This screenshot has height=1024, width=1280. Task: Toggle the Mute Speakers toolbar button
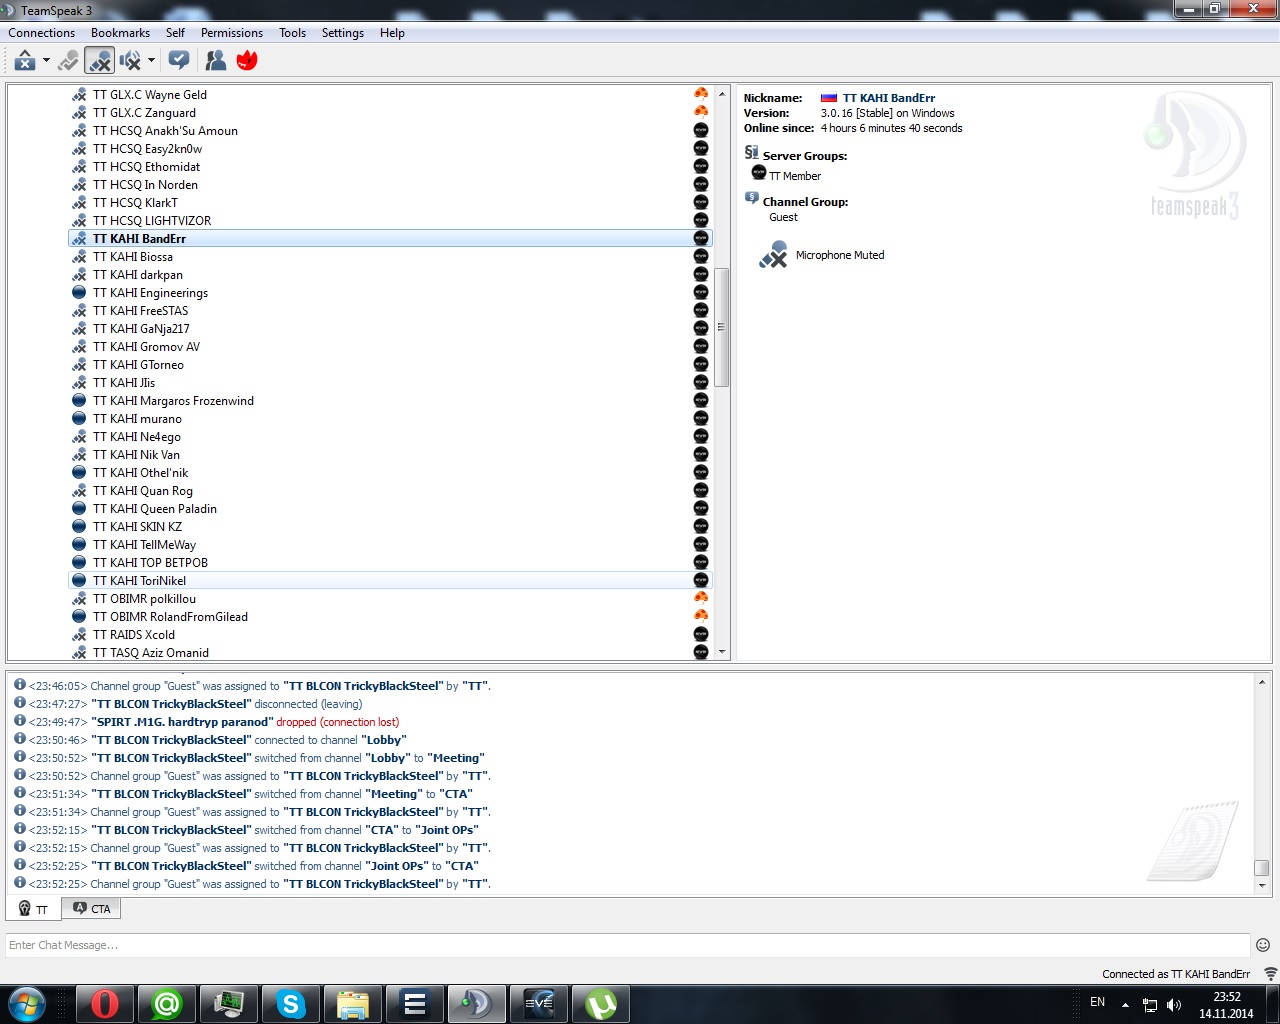(130, 61)
